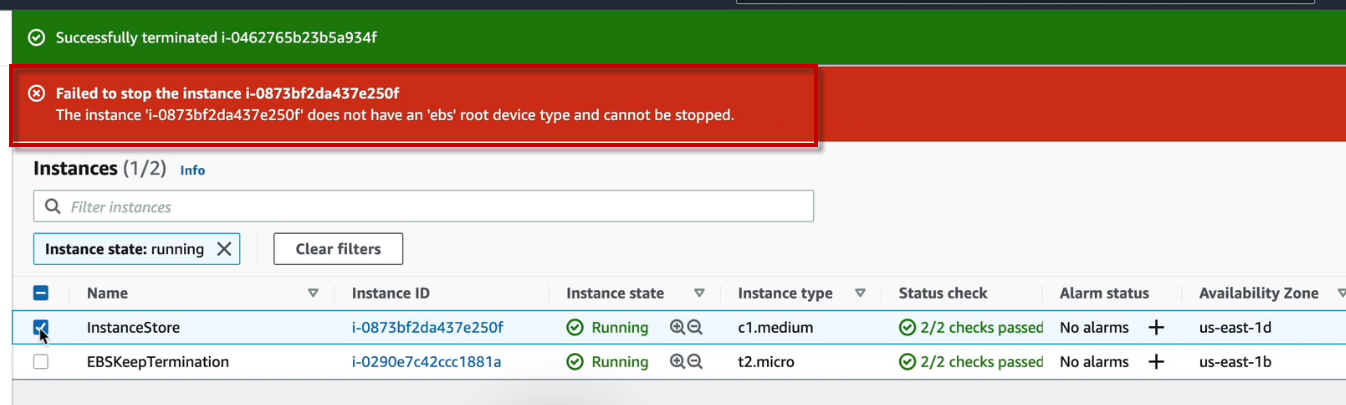Zoom out icon in EBSKeepTermination row

(695, 362)
